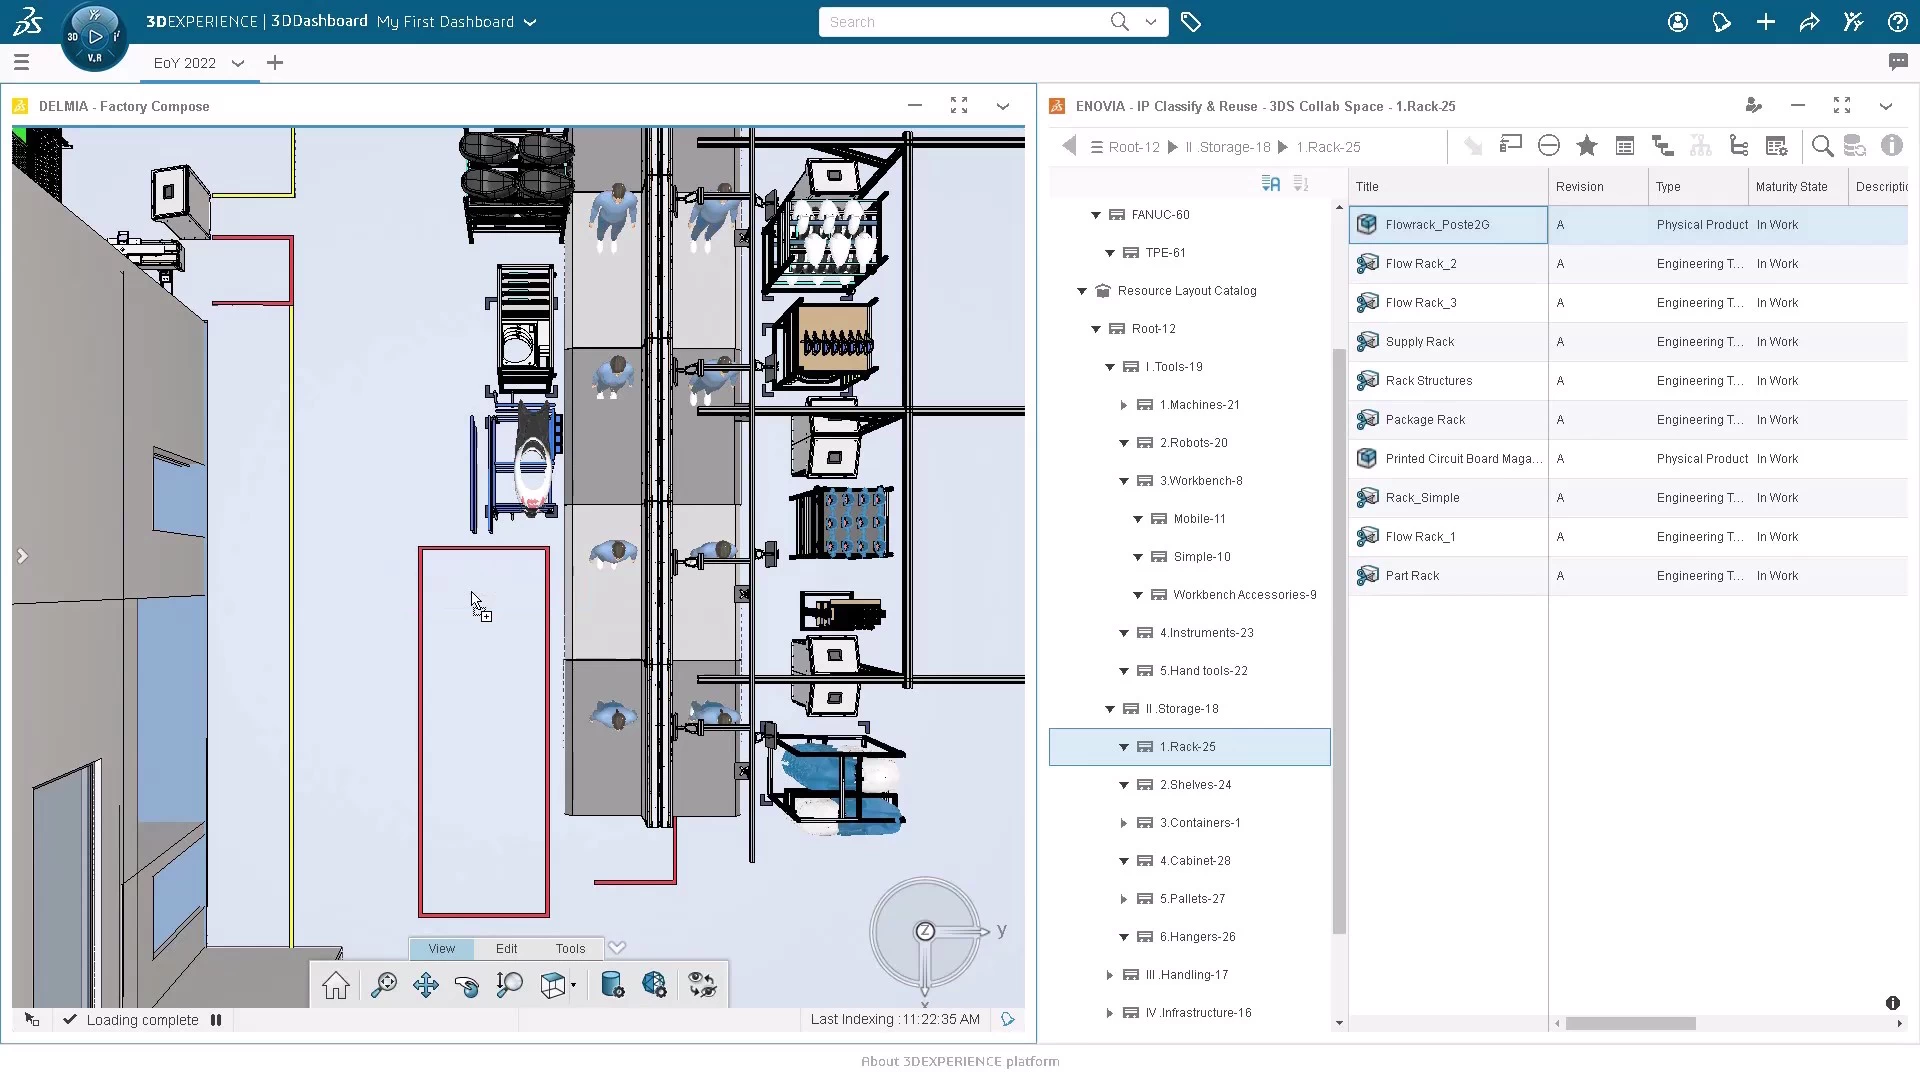Collapse the Resource Layout Catalog node

[1082, 291]
